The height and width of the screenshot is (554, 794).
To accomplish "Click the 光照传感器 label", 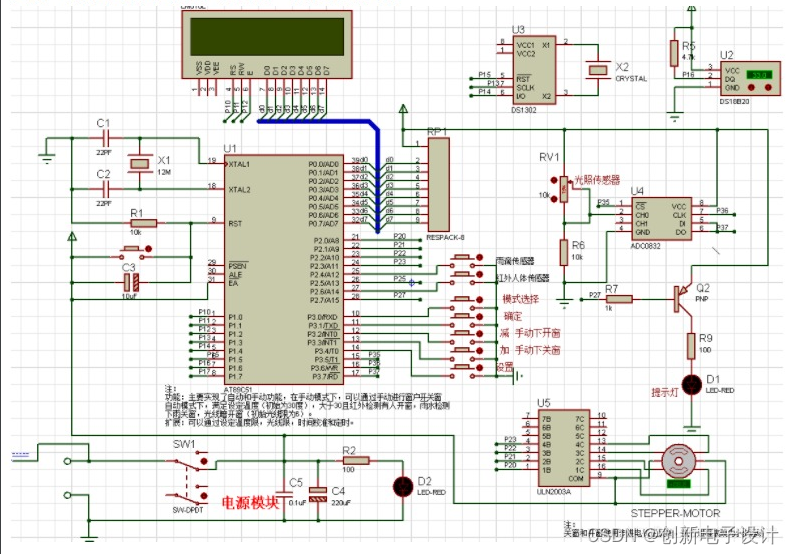I will click(597, 180).
